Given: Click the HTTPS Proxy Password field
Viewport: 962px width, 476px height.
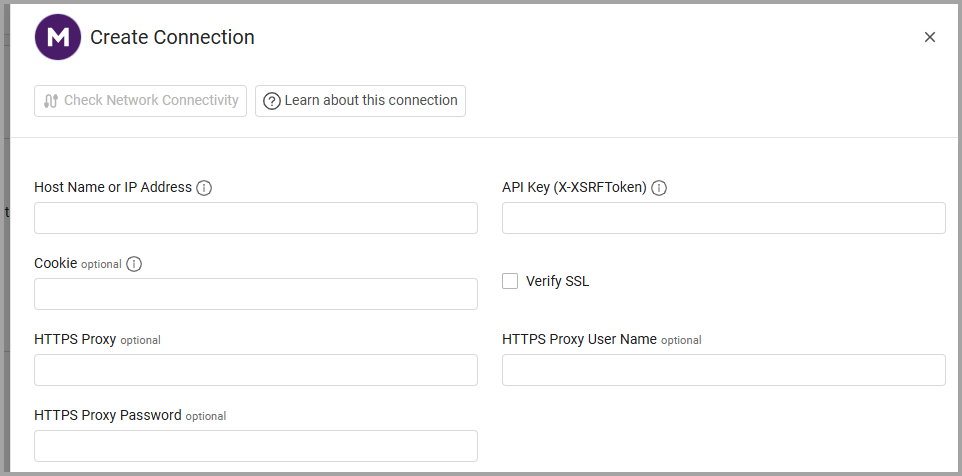Looking at the screenshot, I should (x=256, y=446).
